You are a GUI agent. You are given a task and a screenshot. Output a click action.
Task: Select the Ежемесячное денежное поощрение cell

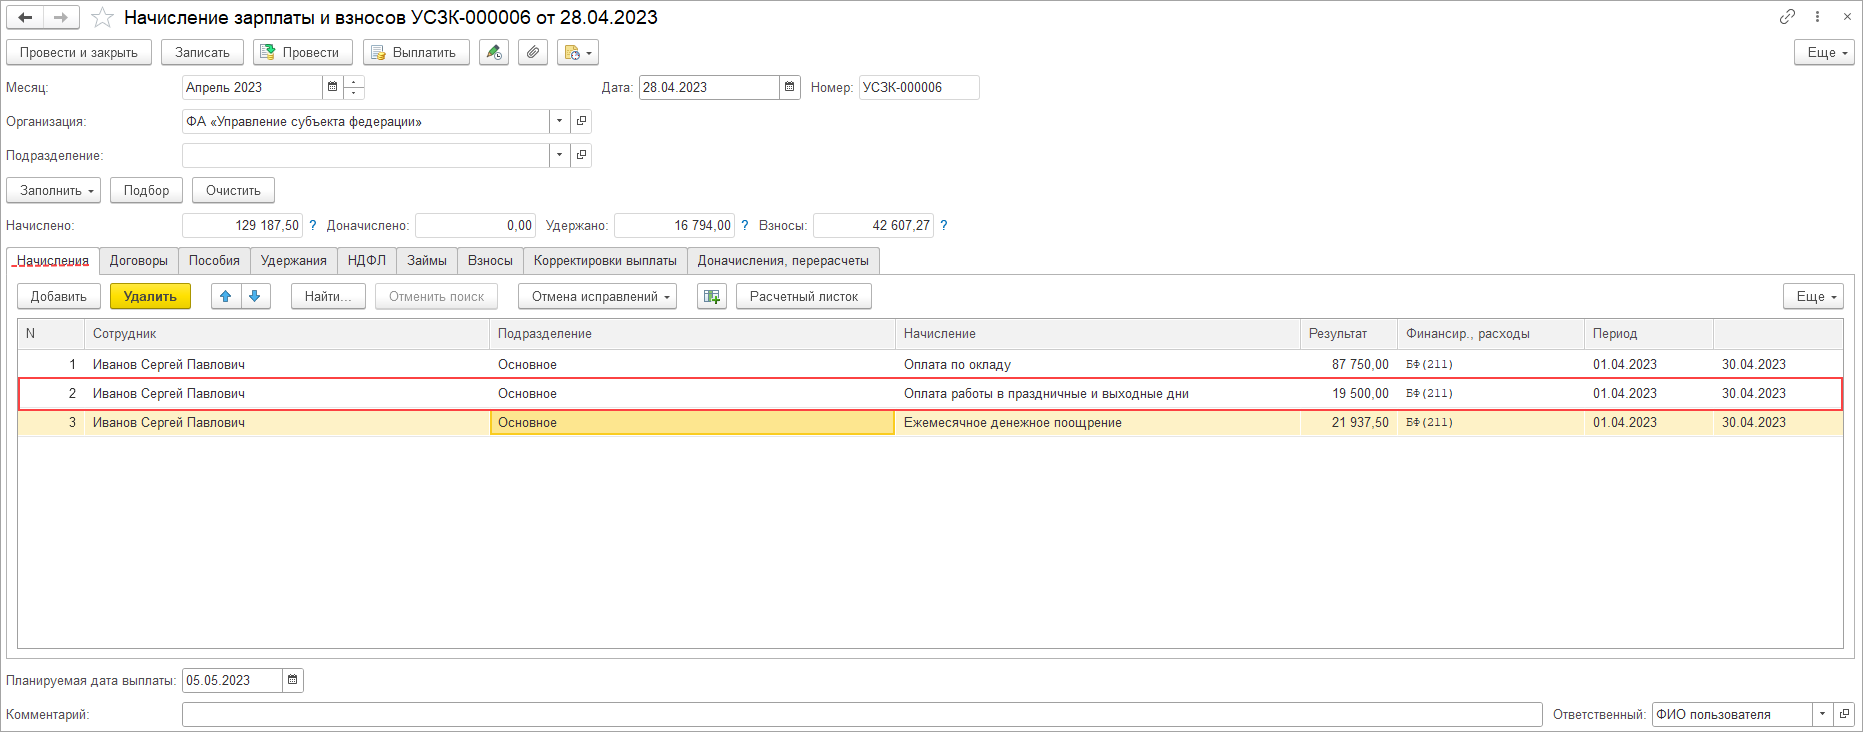pyautogui.click(x=1097, y=422)
